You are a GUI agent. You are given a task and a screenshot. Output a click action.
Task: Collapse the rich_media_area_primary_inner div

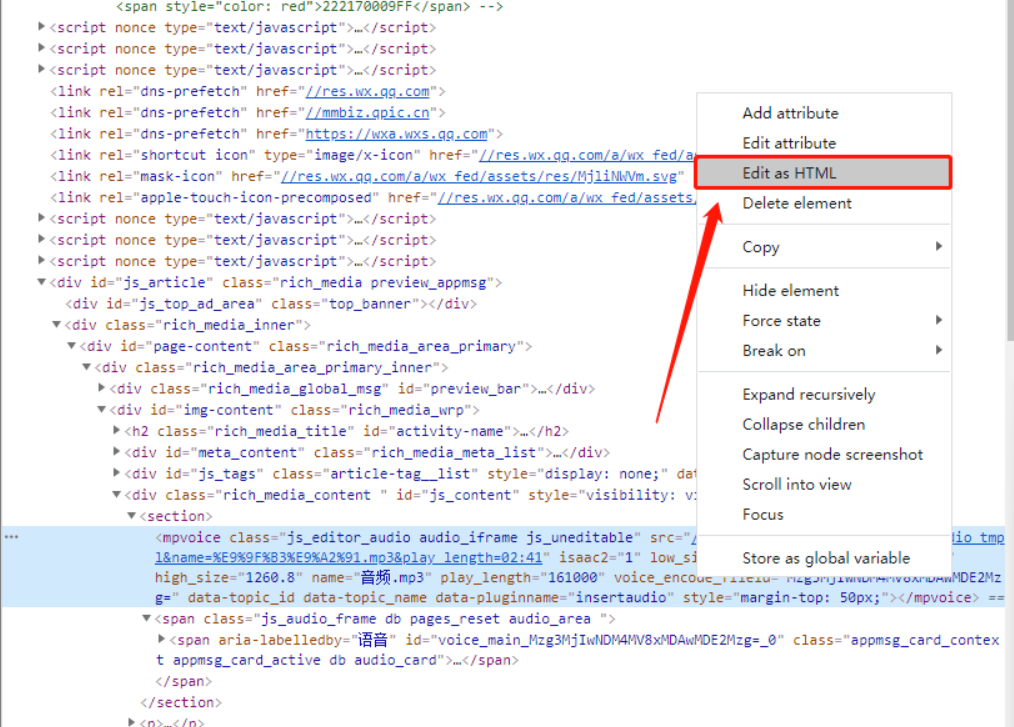pyautogui.click(x=87, y=367)
